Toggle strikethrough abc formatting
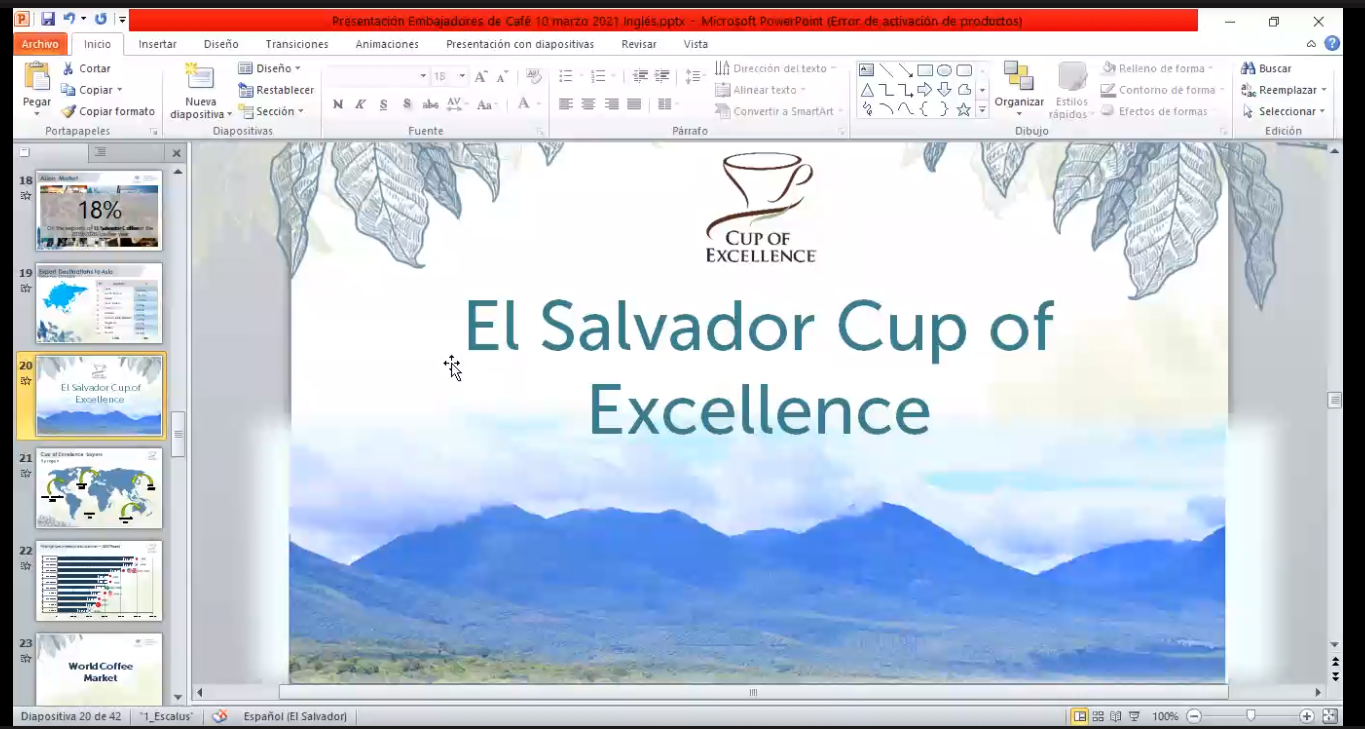 (431, 104)
